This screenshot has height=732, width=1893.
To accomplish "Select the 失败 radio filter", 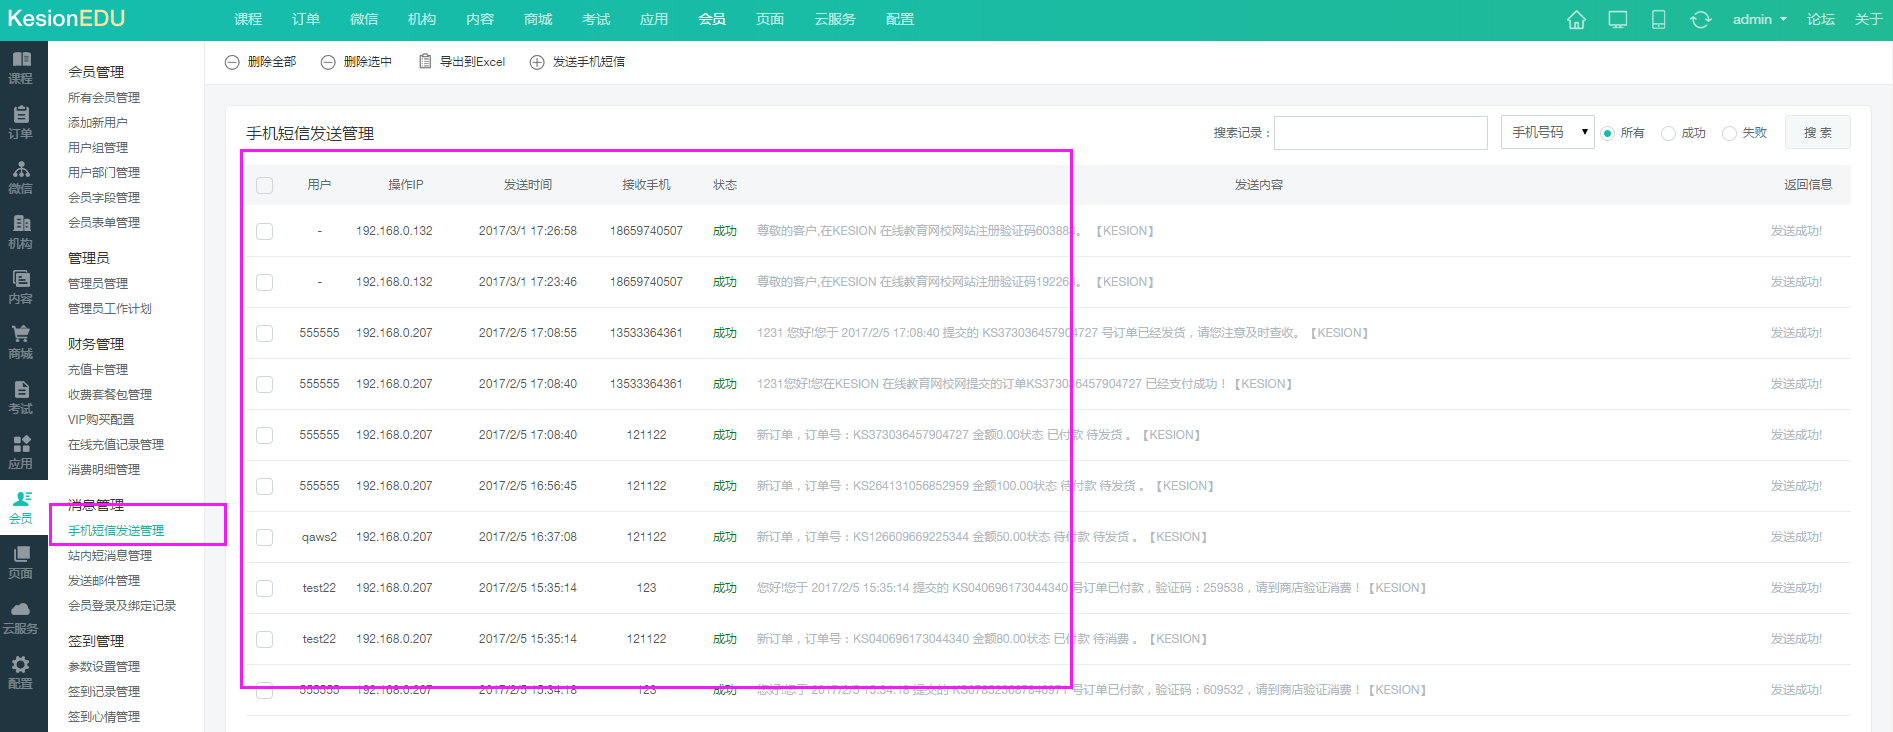I will click(x=1729, y=133).
